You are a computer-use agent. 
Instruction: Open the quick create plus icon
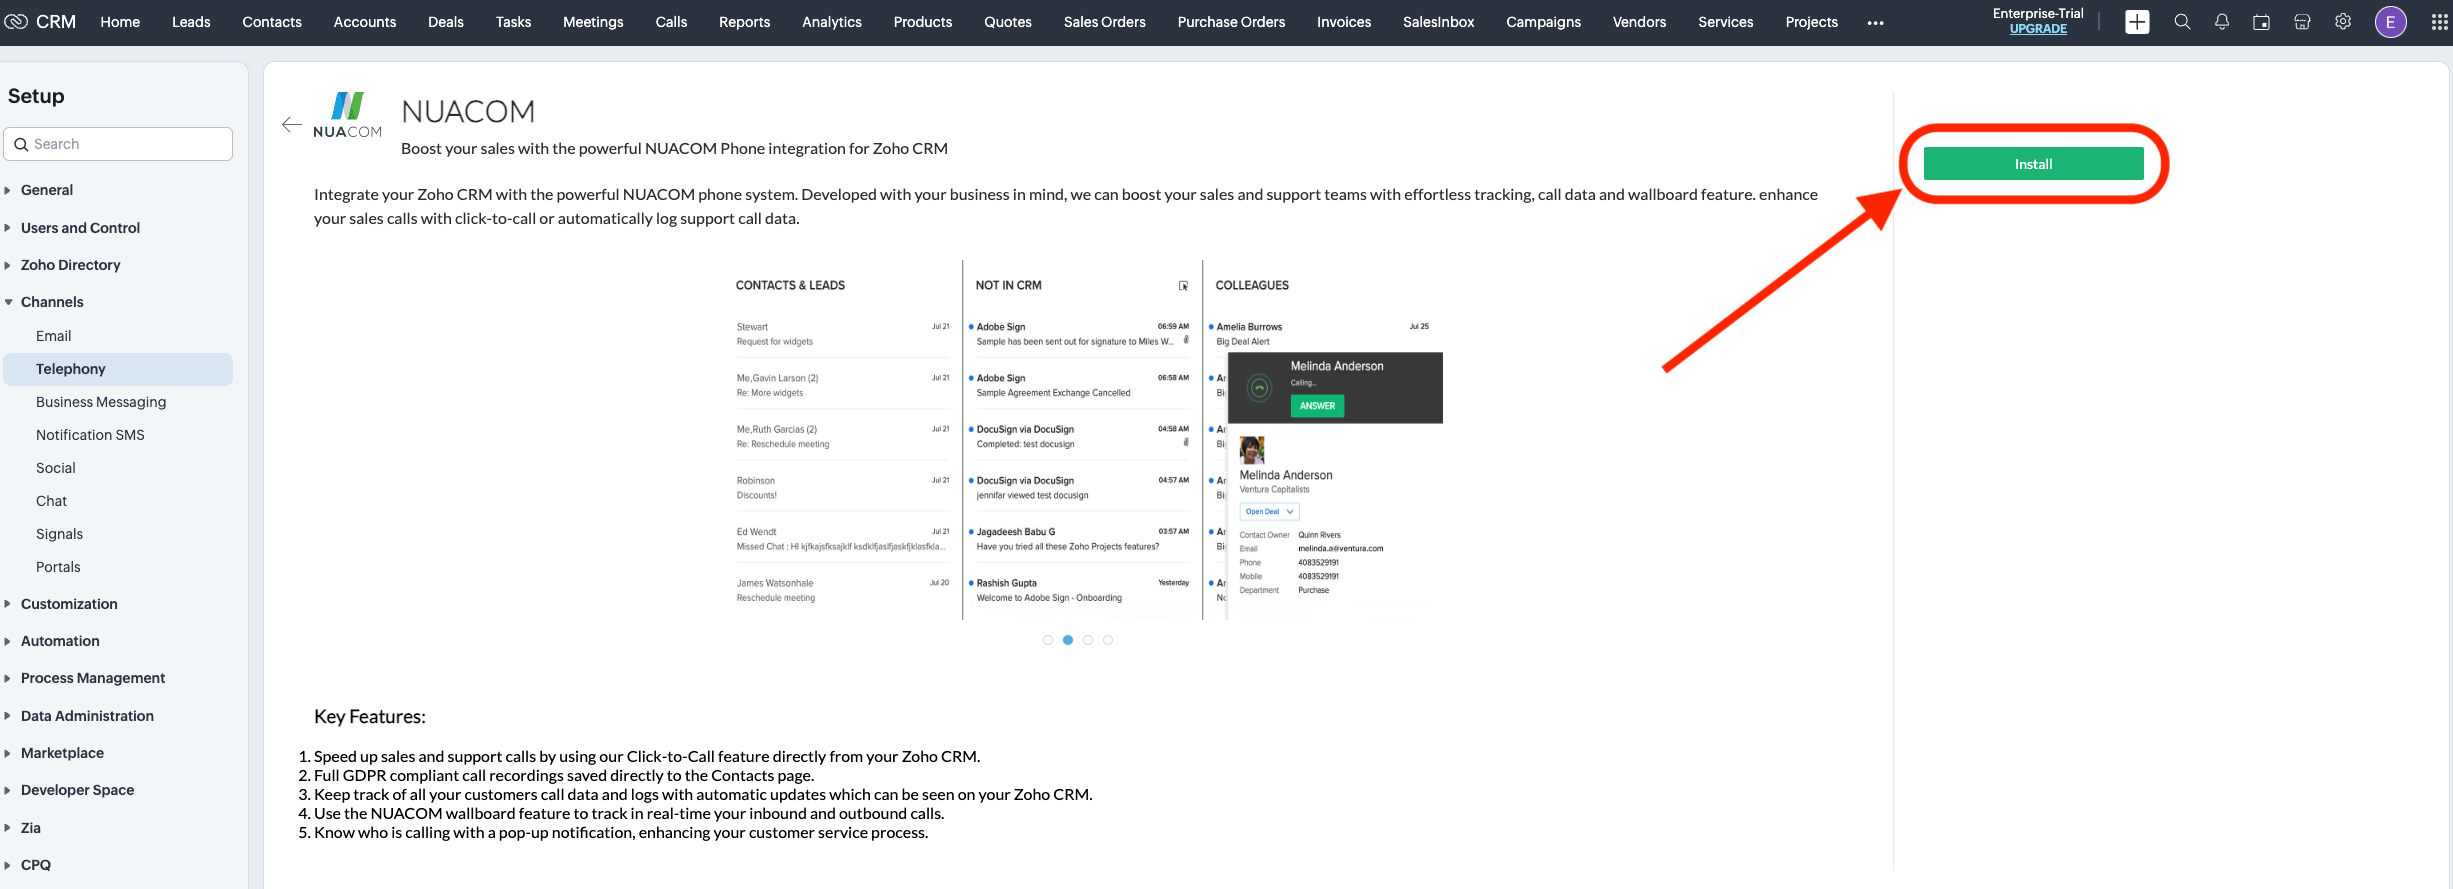pos(2137,22)
